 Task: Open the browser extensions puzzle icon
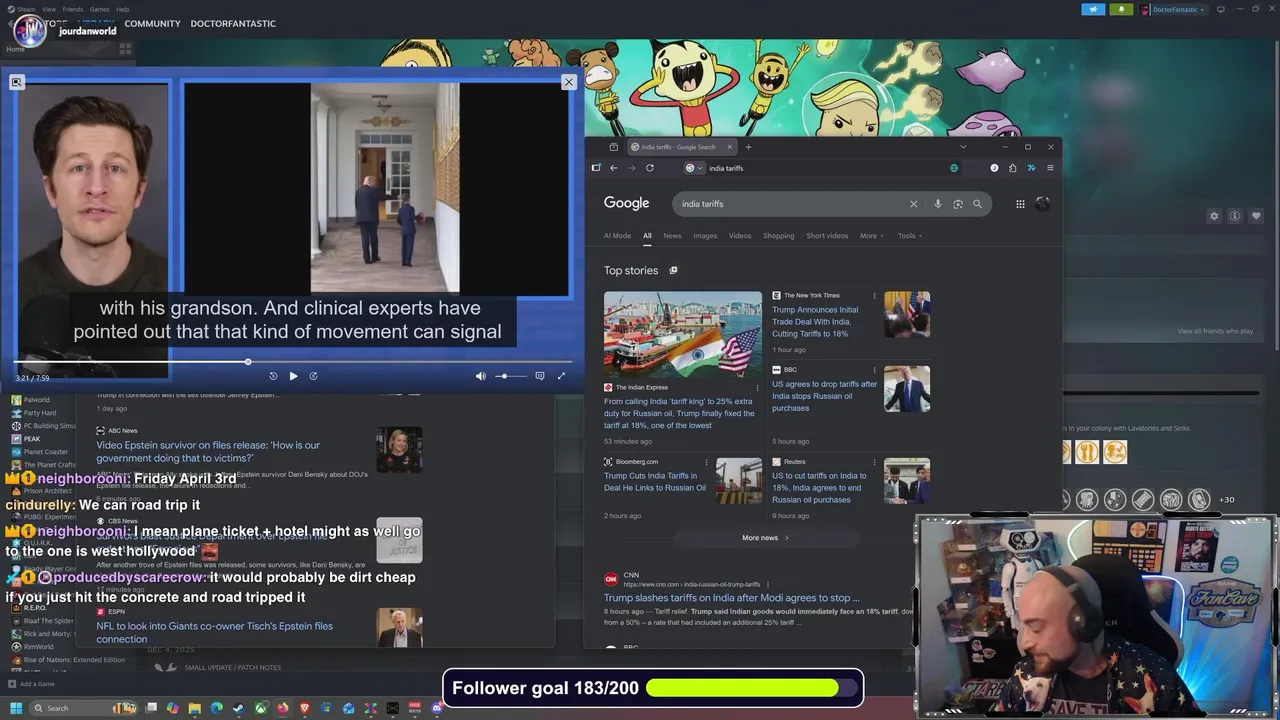pyautogui.click(x=1012, y=168)
